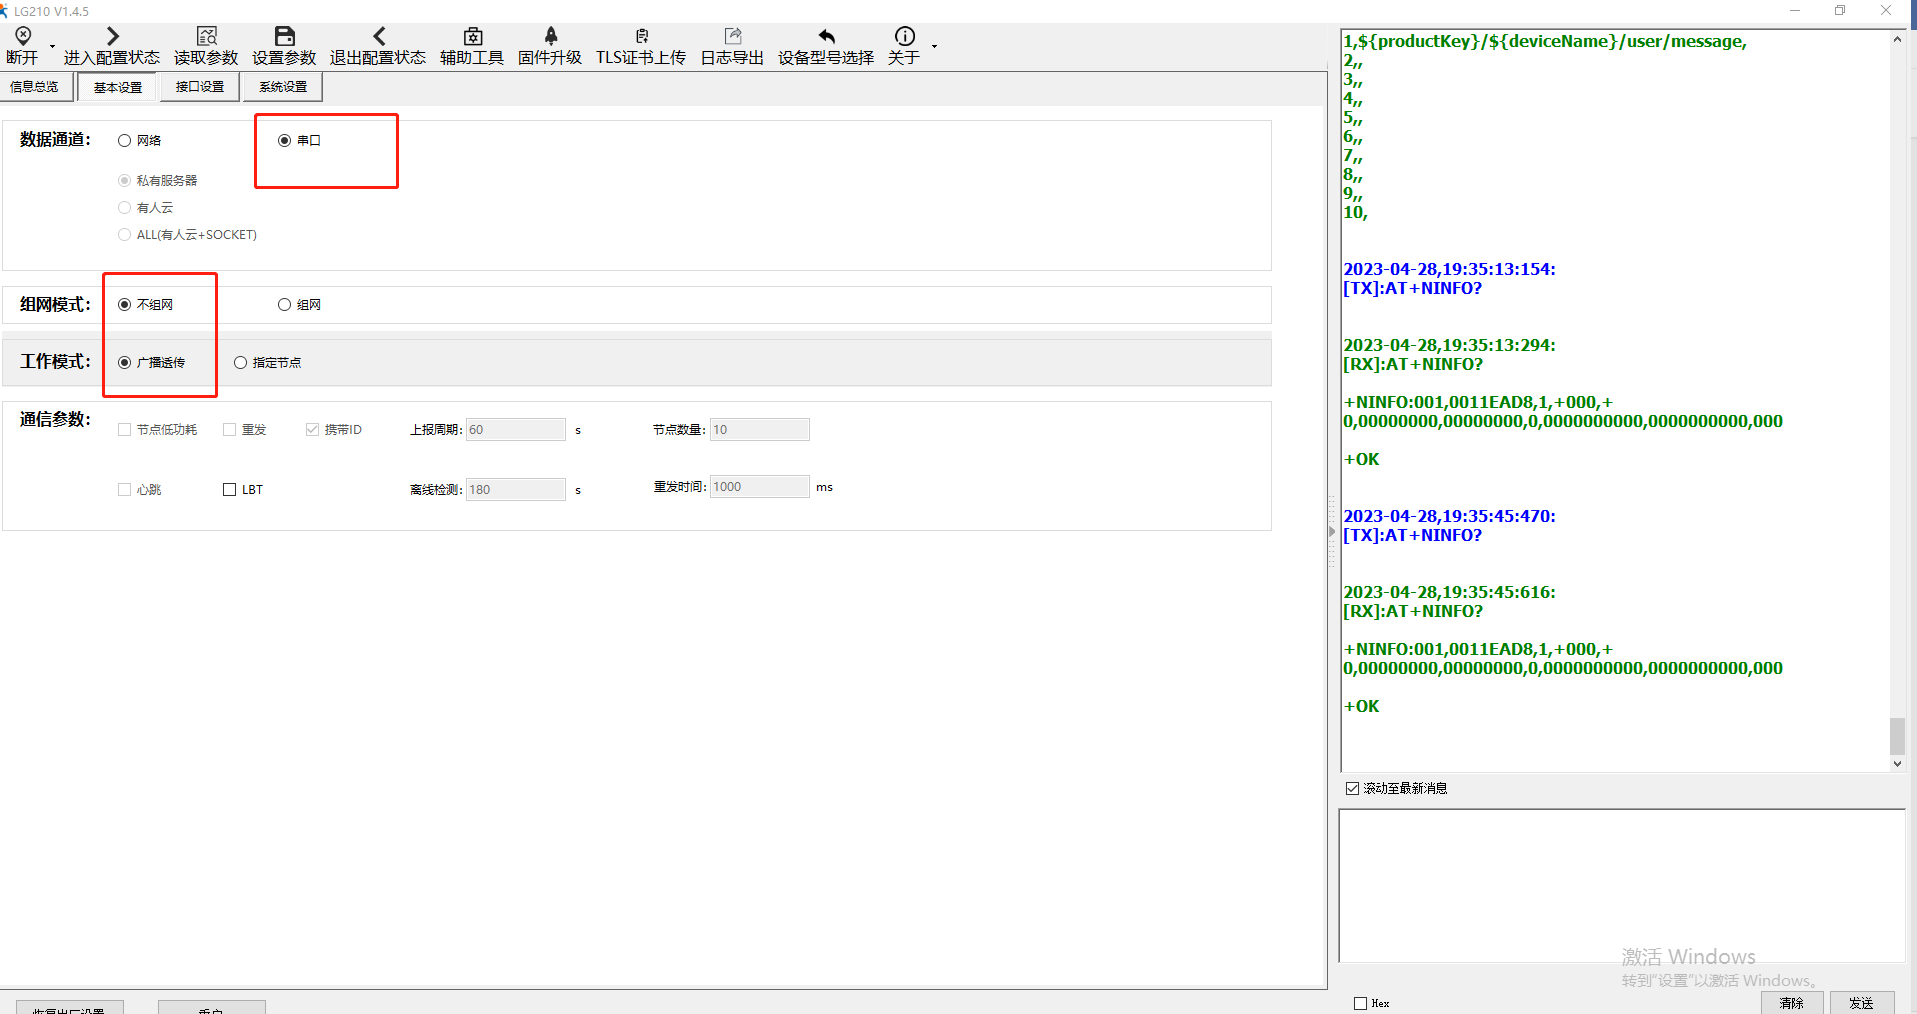Open the toolbar overflow arrow after 关于
1917x1014 pixels.
click(934, 46)
